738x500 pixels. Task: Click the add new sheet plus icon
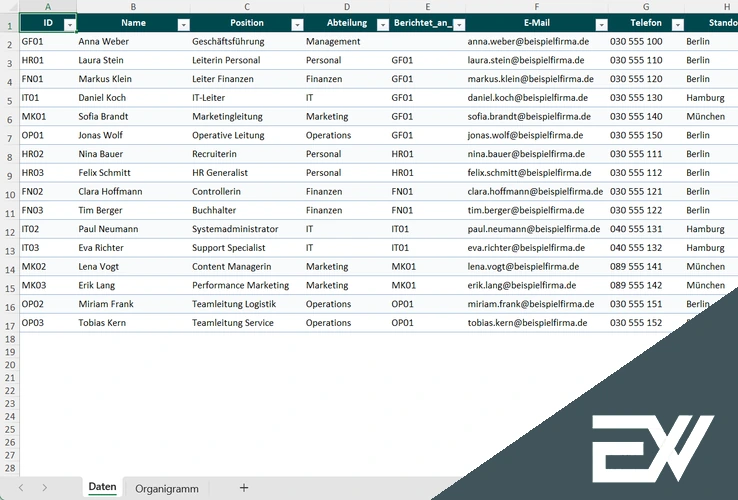coord(244,488)
